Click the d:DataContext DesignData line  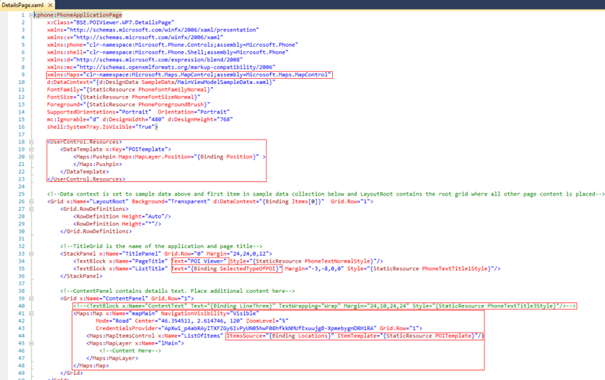[x=161, y=82]
